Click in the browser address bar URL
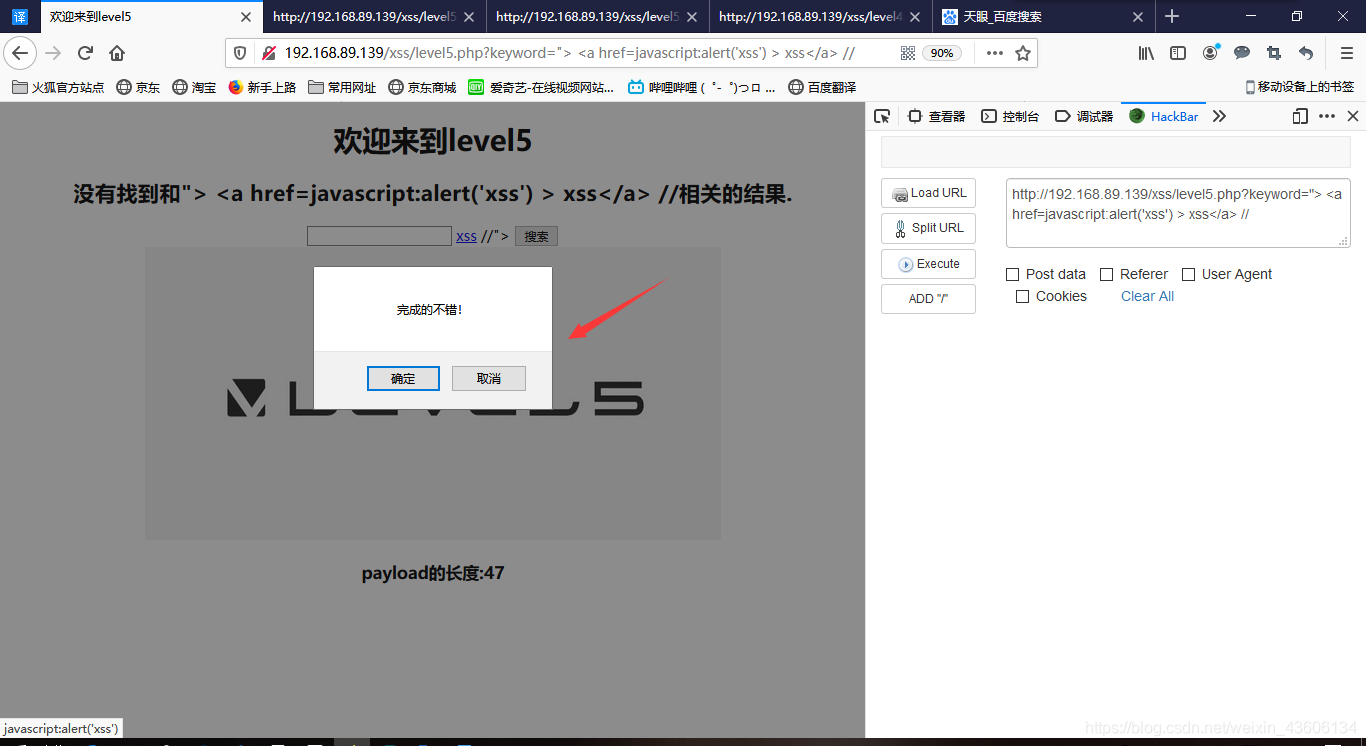 tap(570, 53)
